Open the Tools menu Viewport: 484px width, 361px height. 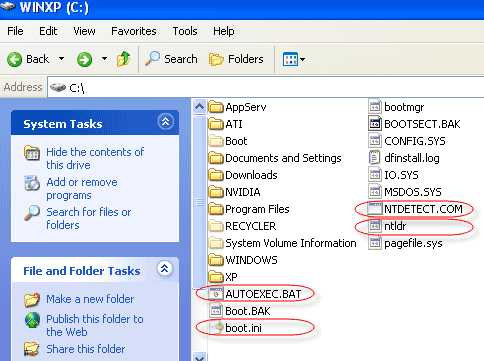coord(185,31)
